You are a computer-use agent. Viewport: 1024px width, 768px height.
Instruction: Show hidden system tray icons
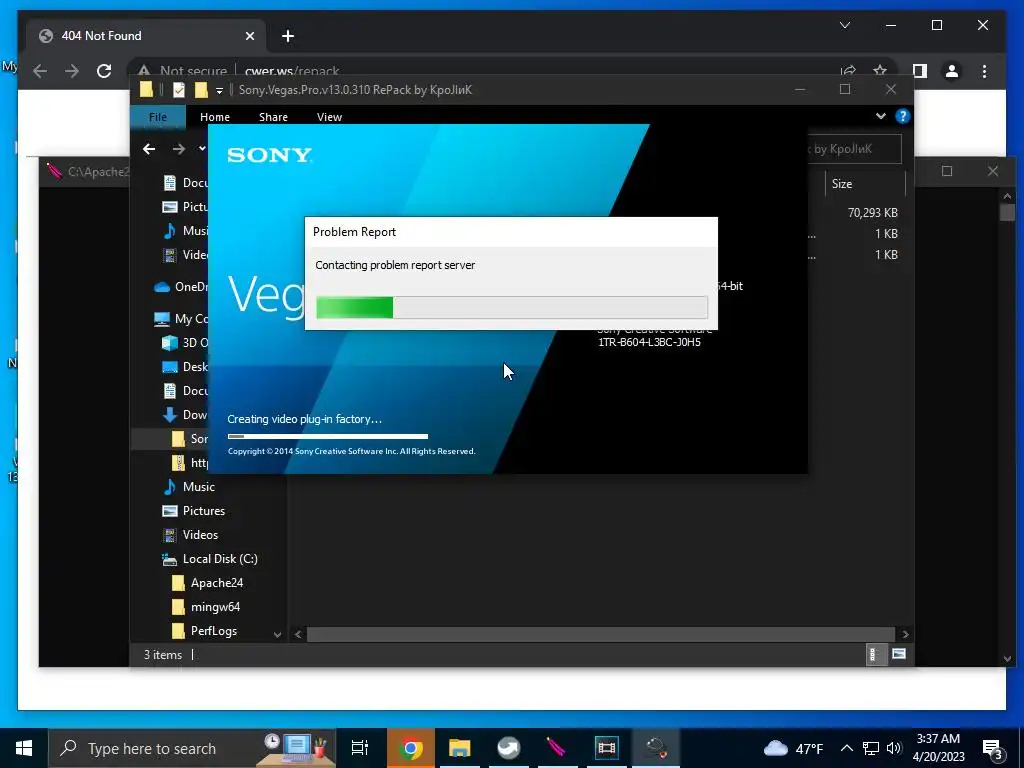tap(846, 748)
